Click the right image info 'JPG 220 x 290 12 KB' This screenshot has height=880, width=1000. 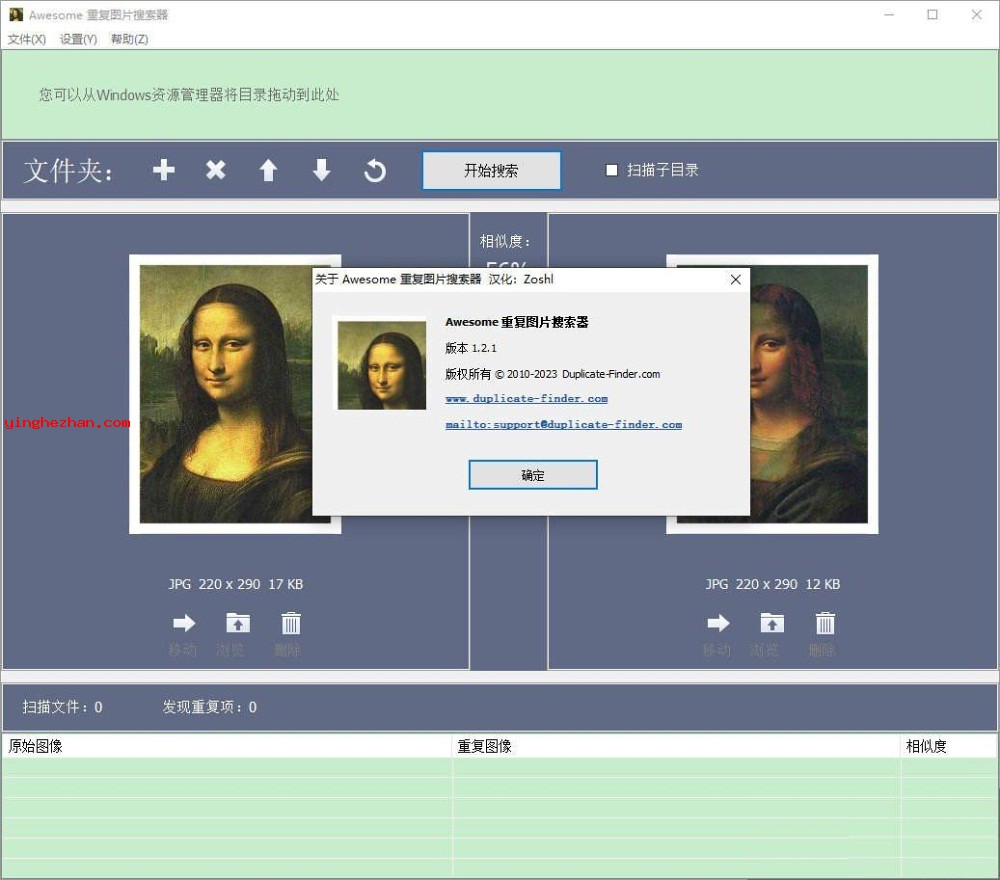point(772,584)
